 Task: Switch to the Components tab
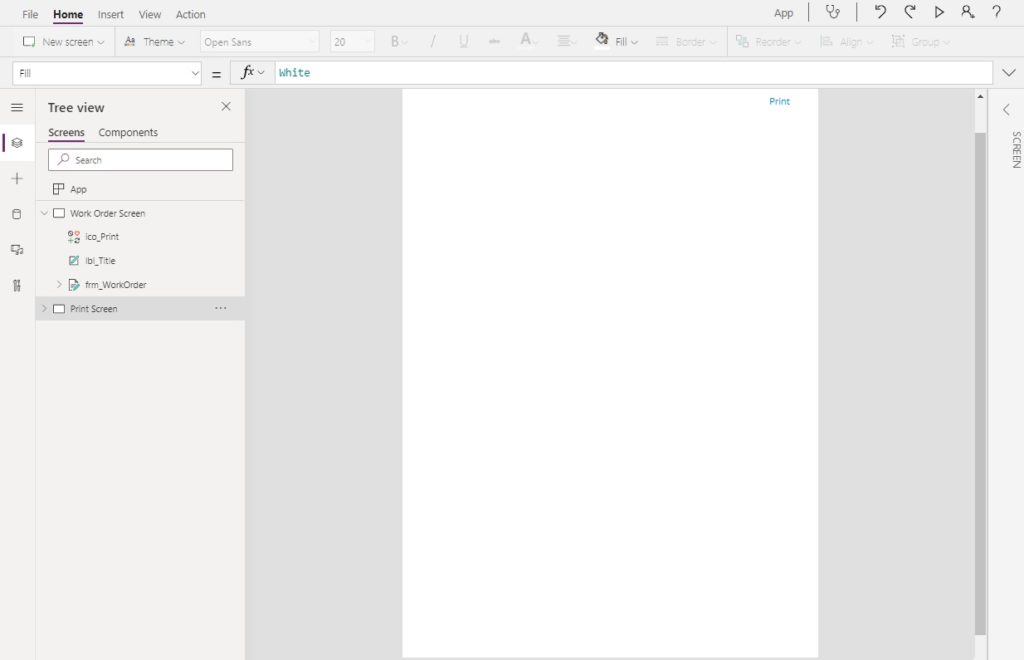[x=128, y=132]
